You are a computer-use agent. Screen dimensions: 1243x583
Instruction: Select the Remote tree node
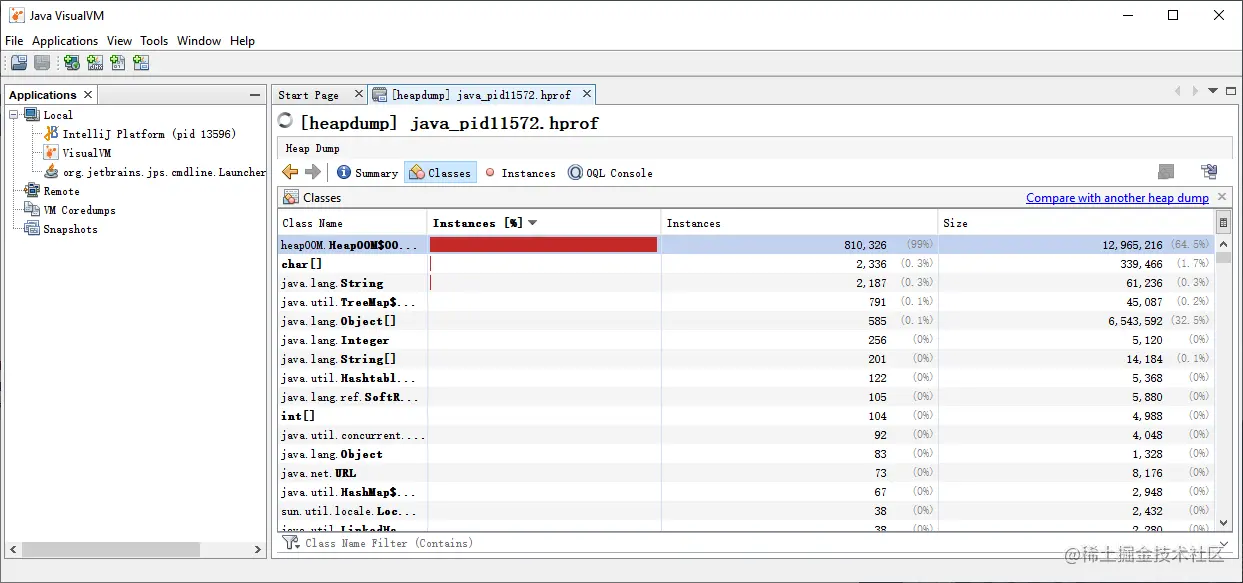61,191
